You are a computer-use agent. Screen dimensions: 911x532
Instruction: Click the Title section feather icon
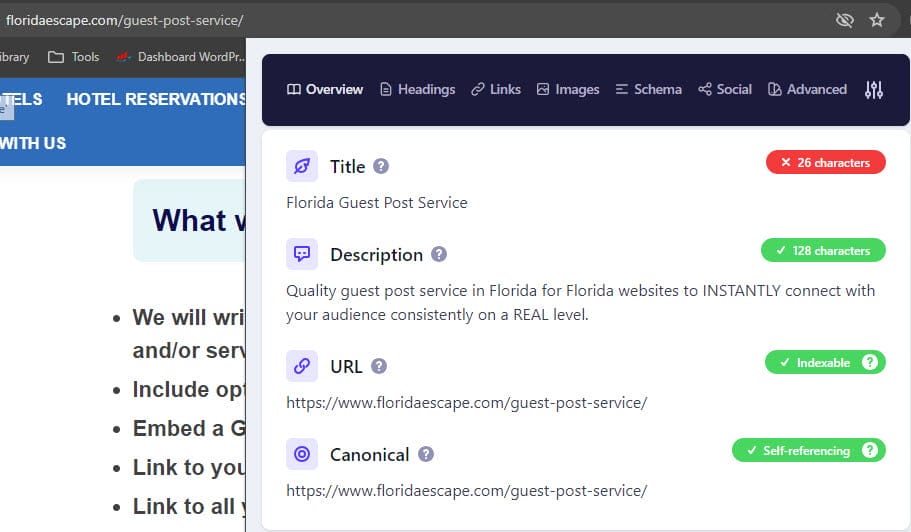[x=302, y=166]
